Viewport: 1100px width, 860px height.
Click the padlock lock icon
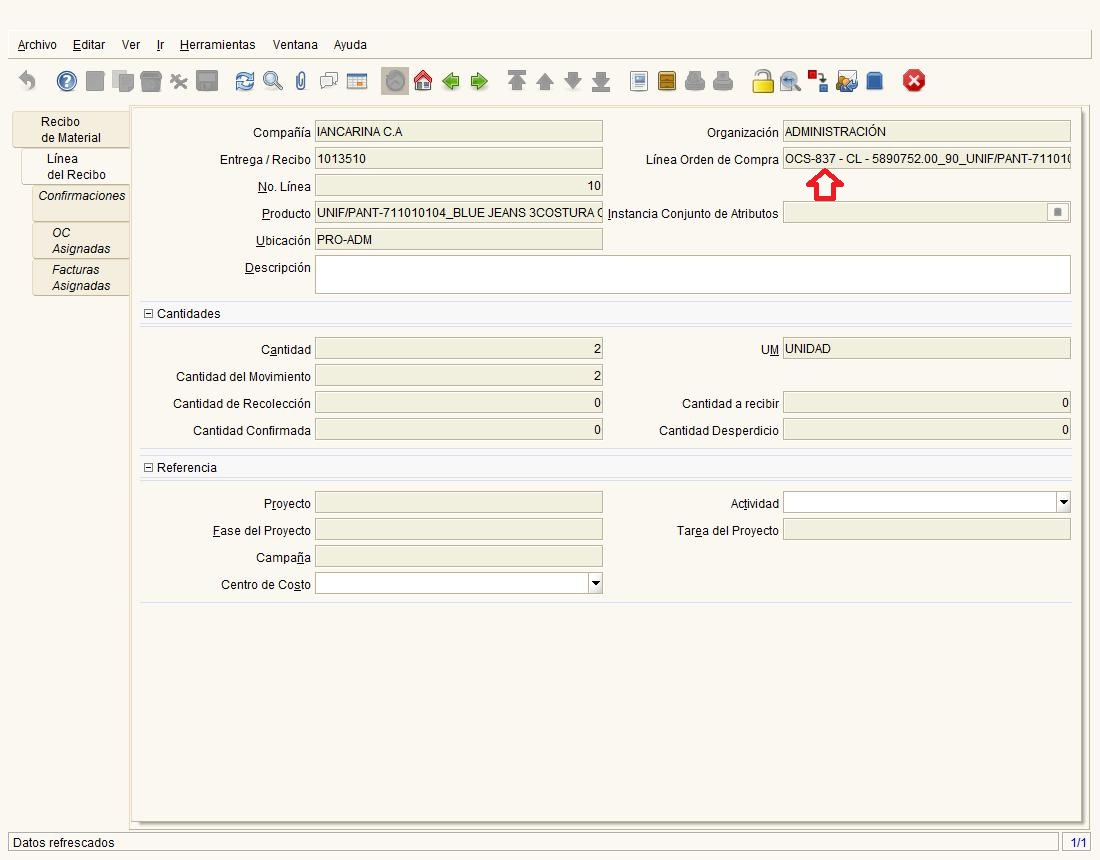click(763, 81)
